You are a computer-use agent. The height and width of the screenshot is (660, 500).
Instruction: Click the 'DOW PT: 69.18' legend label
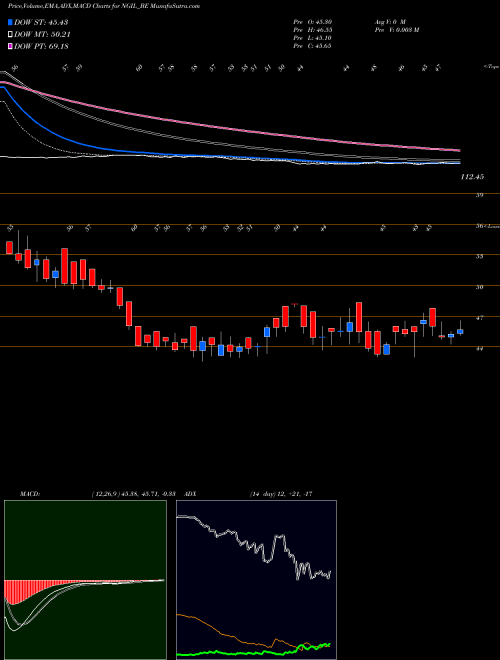pyautogui.click(x=41, y=46)
